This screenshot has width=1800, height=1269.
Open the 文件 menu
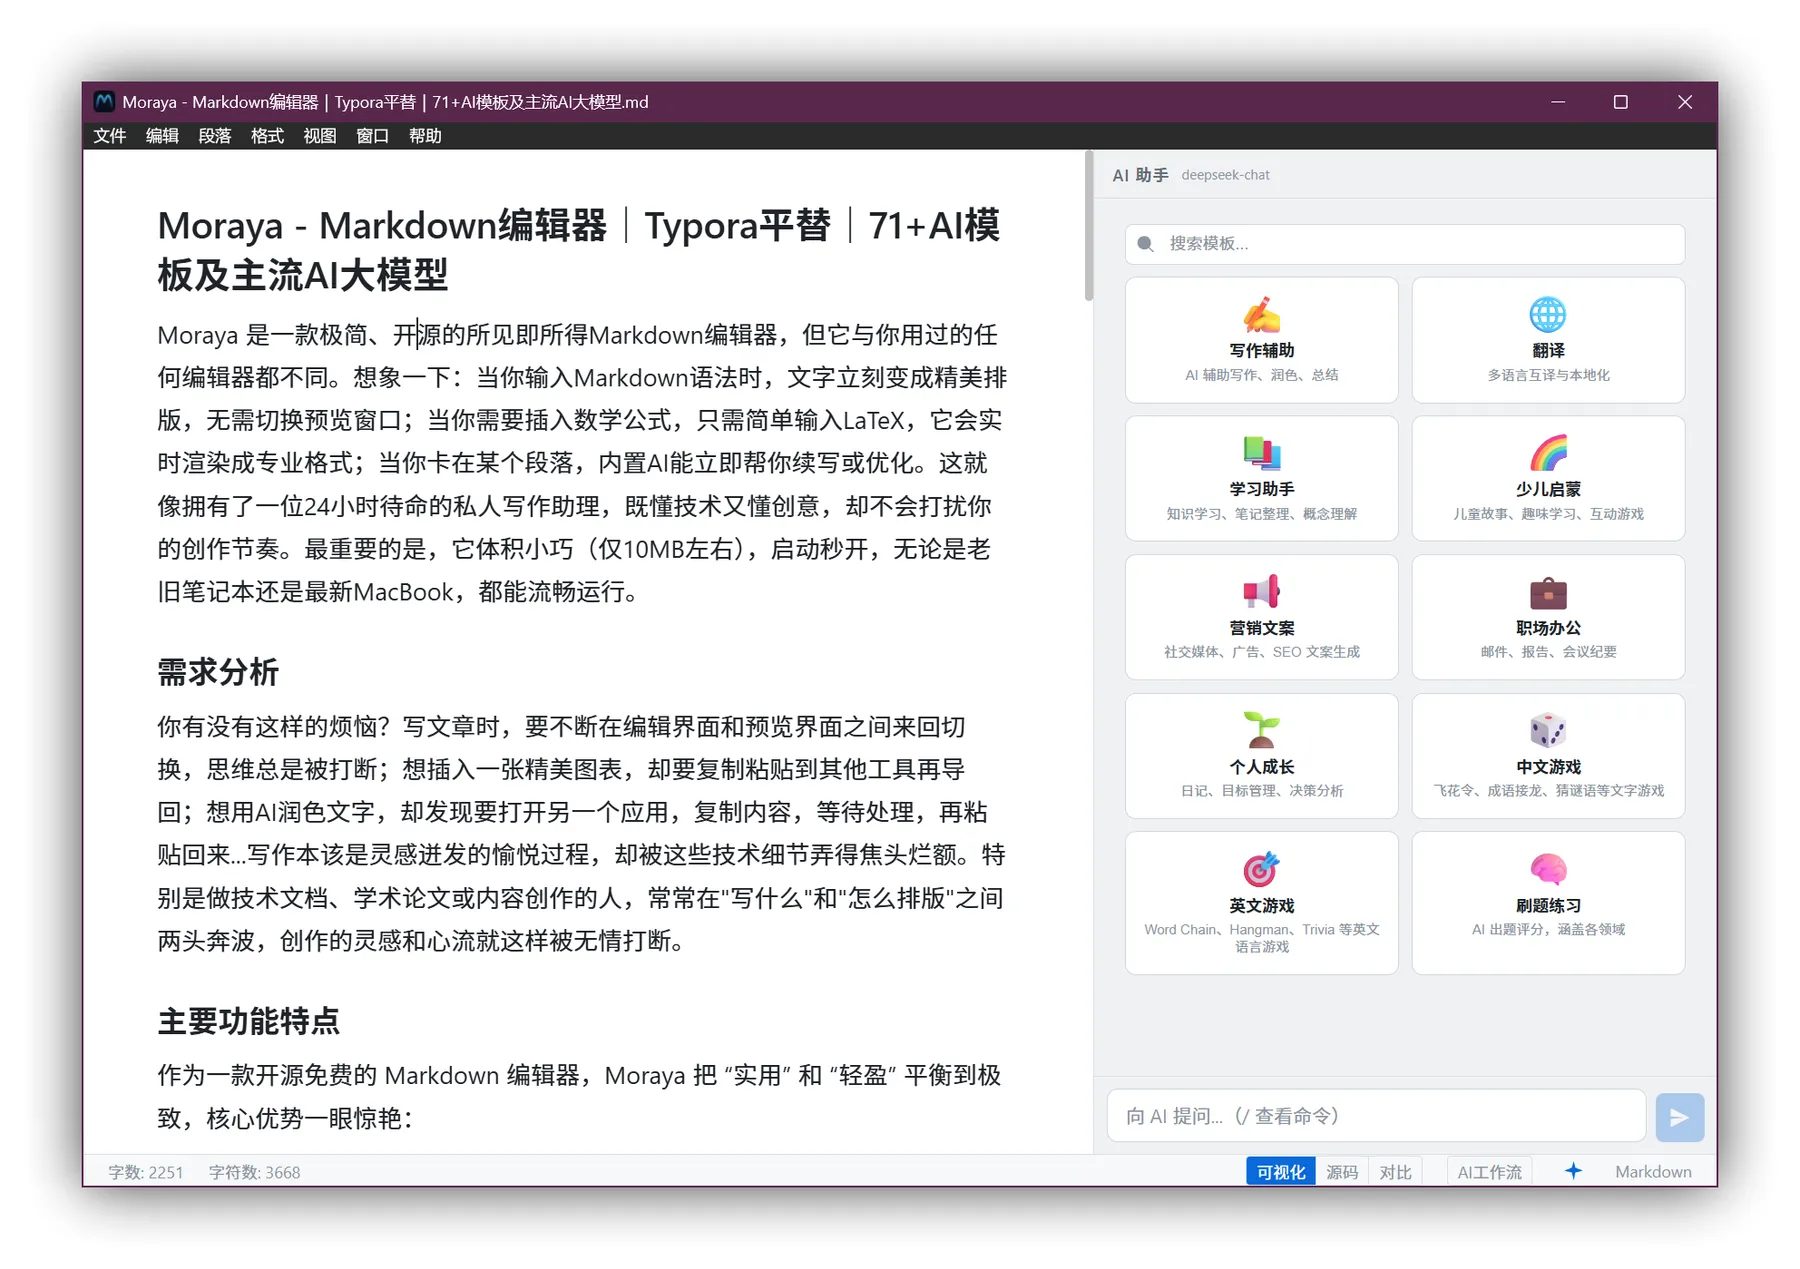pos(109,136)
